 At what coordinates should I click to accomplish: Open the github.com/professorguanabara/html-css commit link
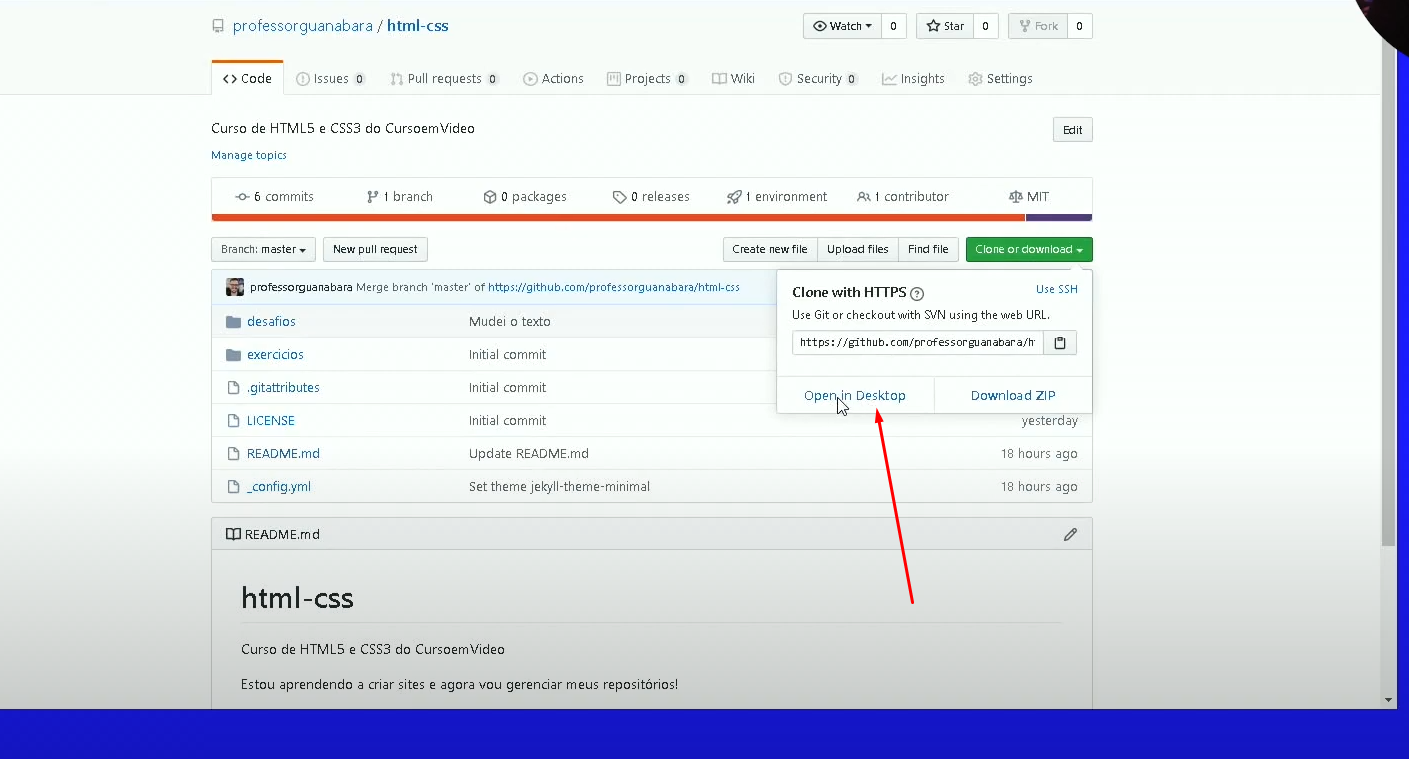click(614, 287)
